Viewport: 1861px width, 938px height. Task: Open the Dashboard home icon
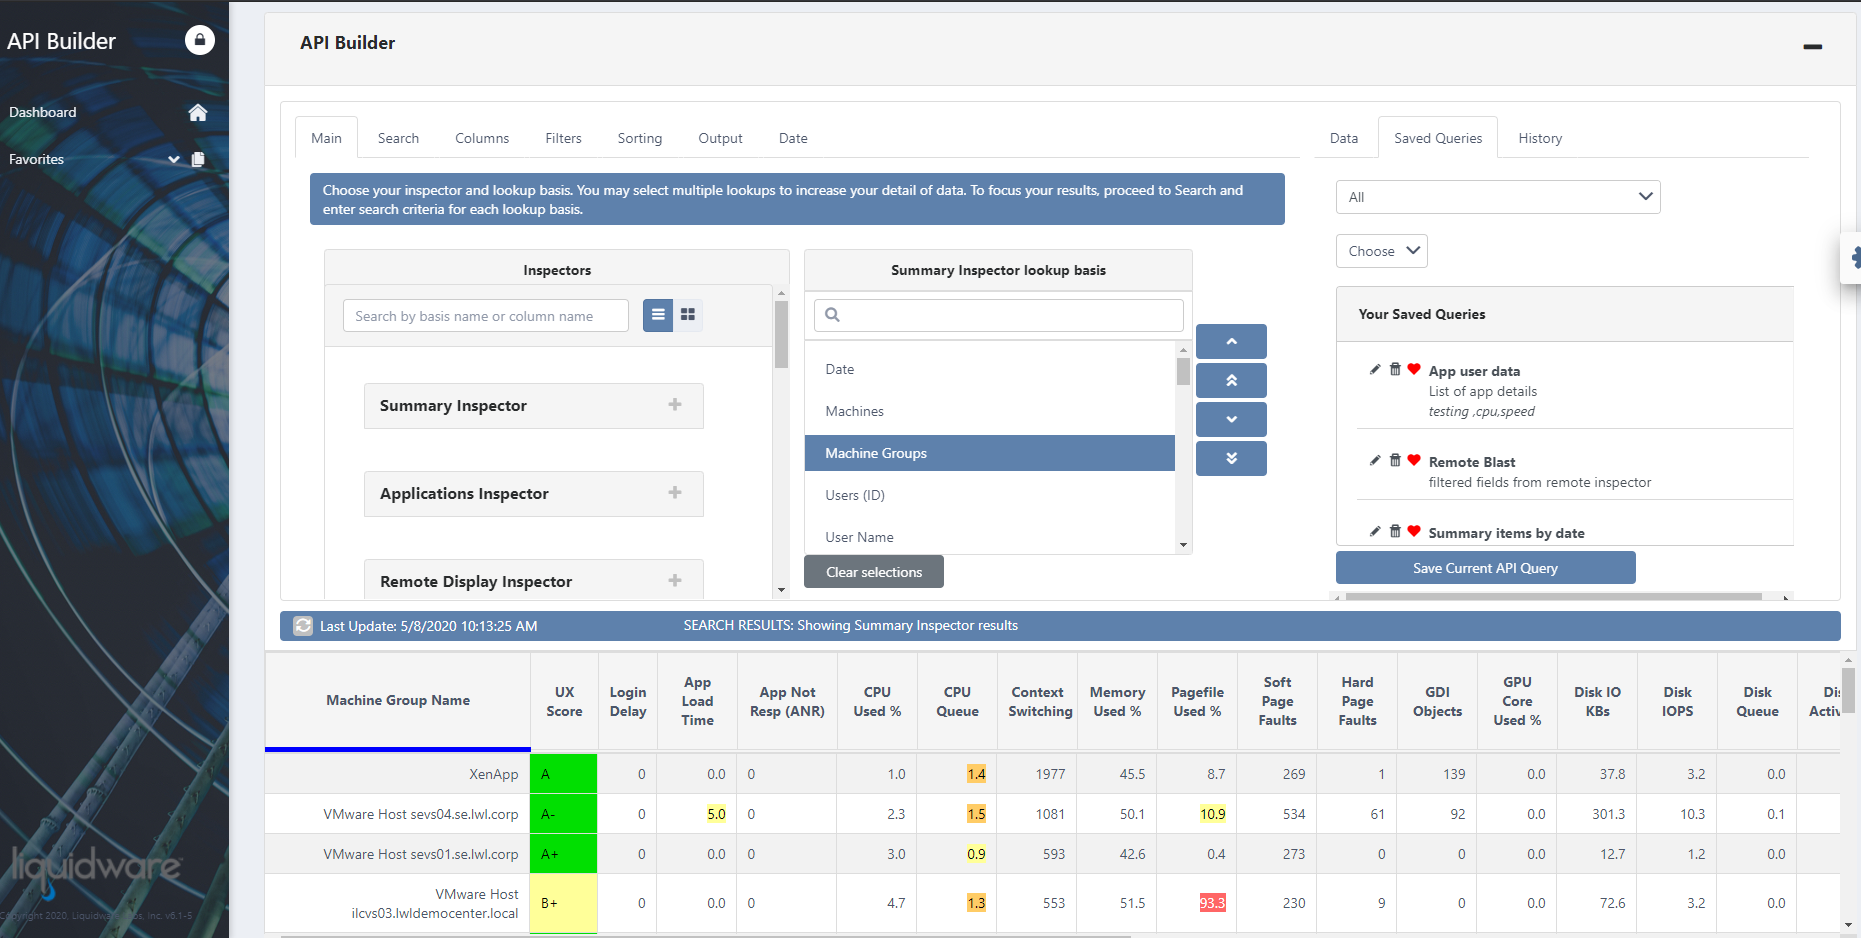pos(198,112)
